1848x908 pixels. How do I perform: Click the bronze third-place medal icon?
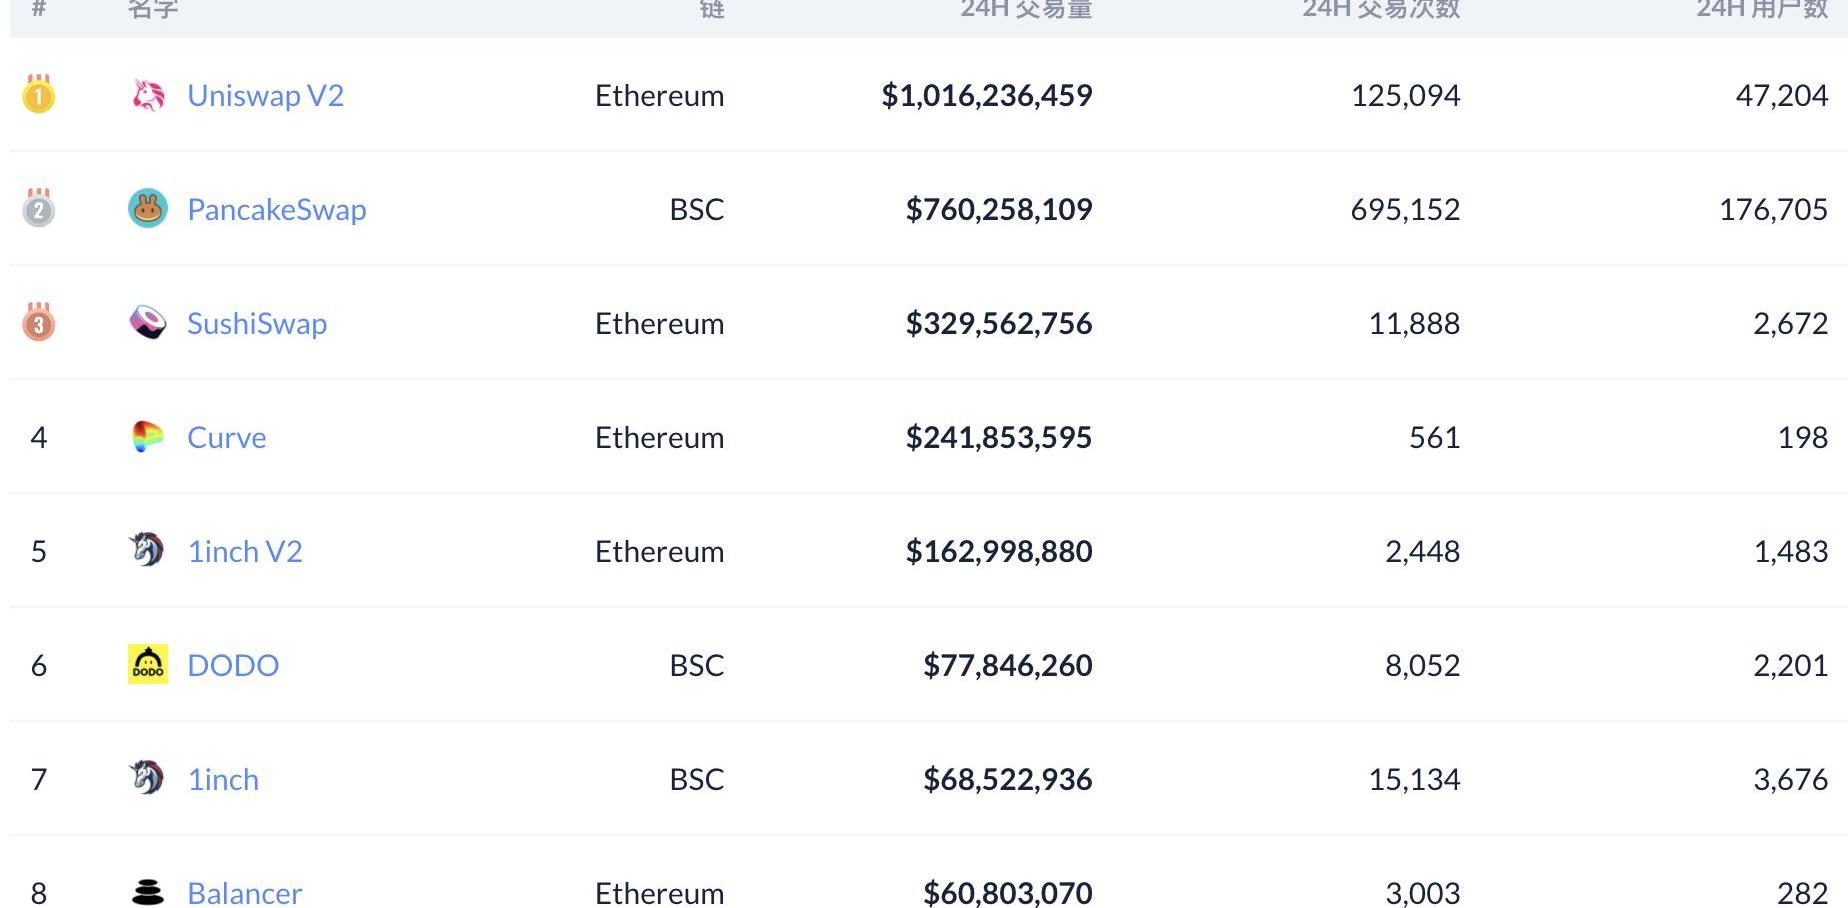pos(39,322)
